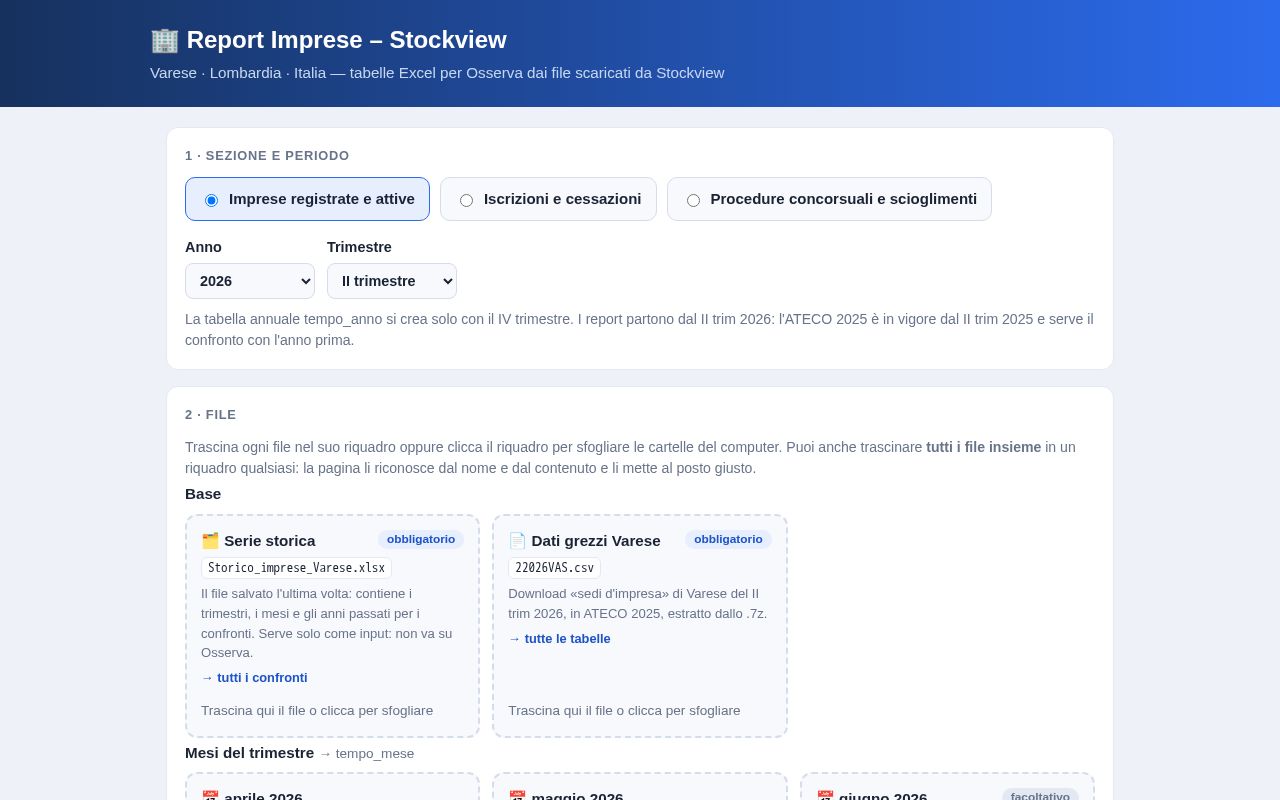Screen dimensions: 1280x800
Task: Click the Serie storica folder-tabs icon
Action: [x=210, y=541]
